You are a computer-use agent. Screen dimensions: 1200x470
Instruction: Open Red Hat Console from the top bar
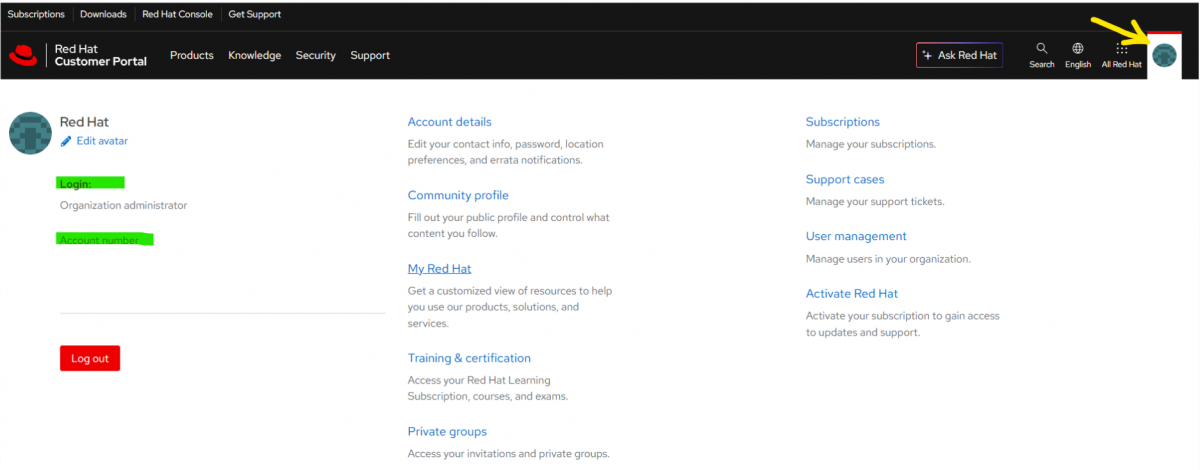(177, 15)
